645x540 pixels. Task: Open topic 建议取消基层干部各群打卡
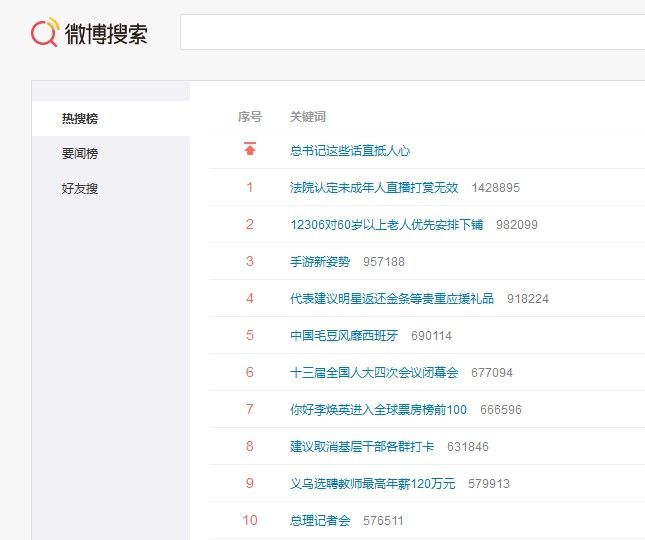362,447
